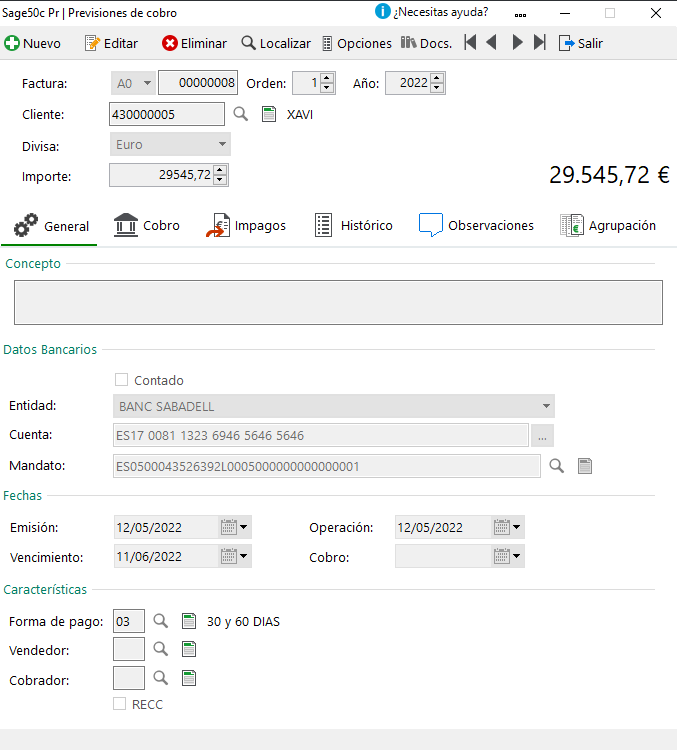Go to previous record arrow

tap(491, 43)
